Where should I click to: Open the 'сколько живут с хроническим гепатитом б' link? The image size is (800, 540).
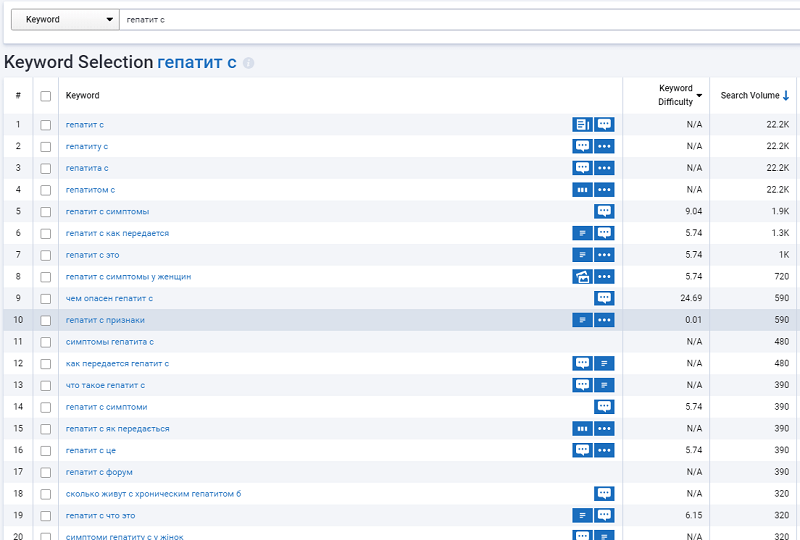[x=153, y=494]
